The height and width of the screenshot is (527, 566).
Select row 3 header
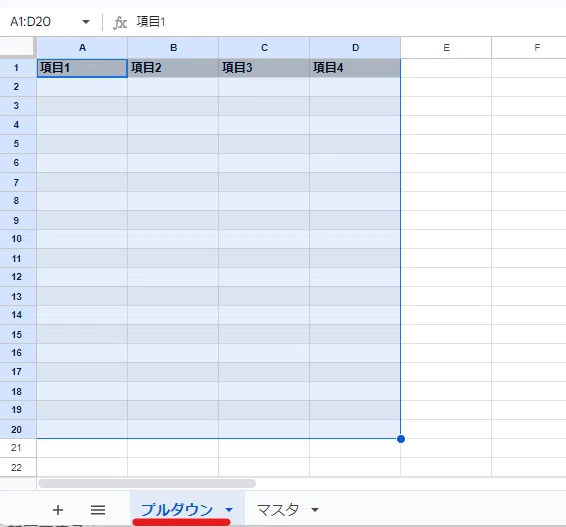(18, 106)
